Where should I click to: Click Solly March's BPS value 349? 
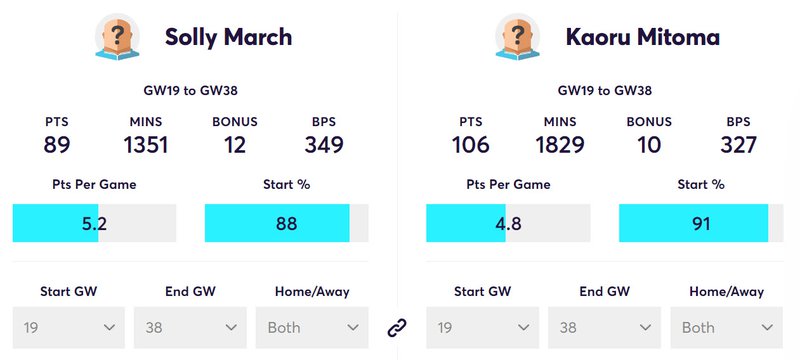324,145
